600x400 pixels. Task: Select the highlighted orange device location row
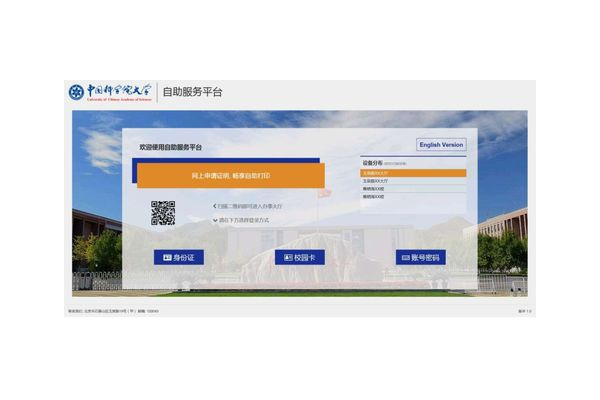(x=413, y=172)
